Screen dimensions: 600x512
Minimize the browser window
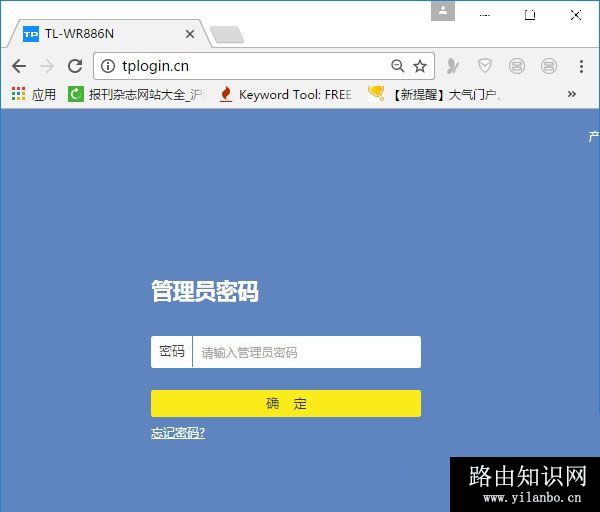[x=484, y=15]
